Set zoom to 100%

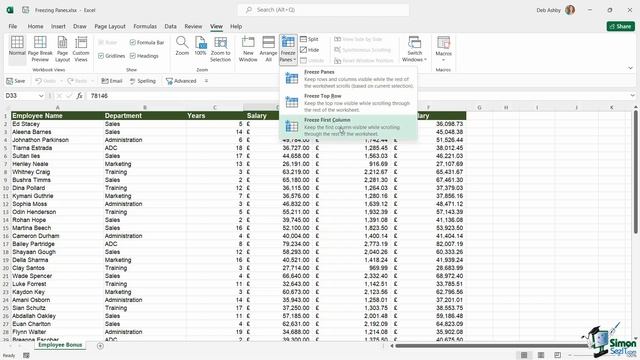(200, 46)
